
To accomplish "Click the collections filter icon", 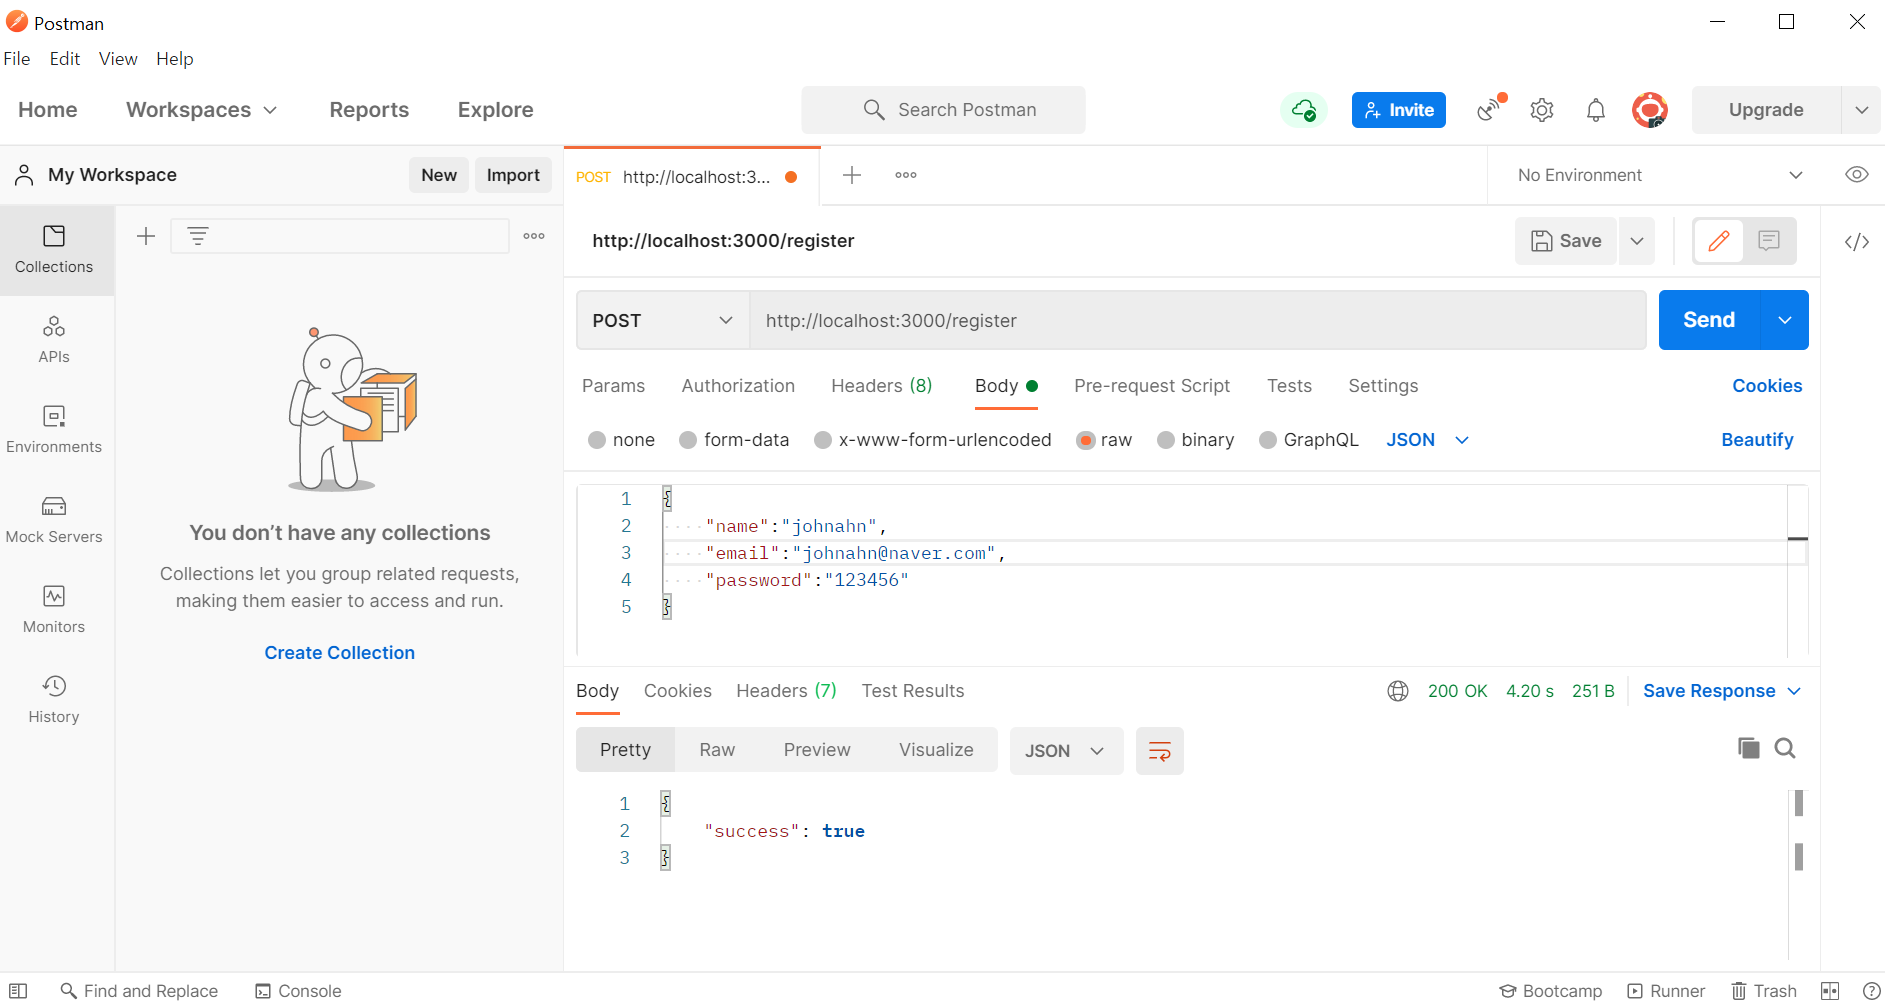I will pos(198,236).
